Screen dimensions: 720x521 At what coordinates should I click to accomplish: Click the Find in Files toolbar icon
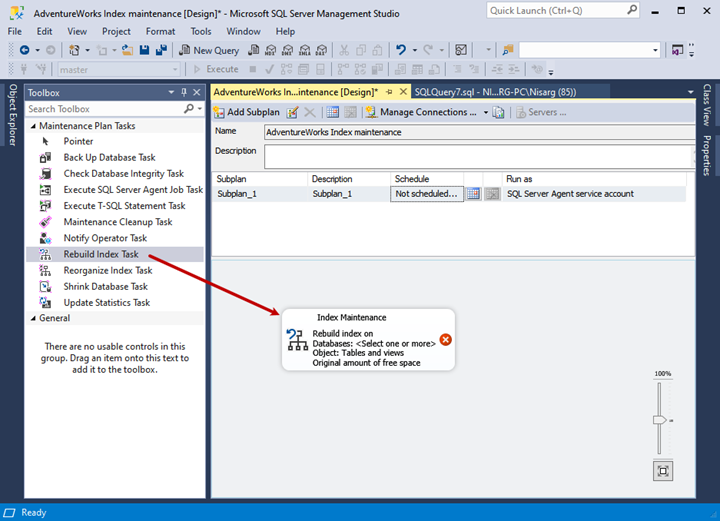507,50
